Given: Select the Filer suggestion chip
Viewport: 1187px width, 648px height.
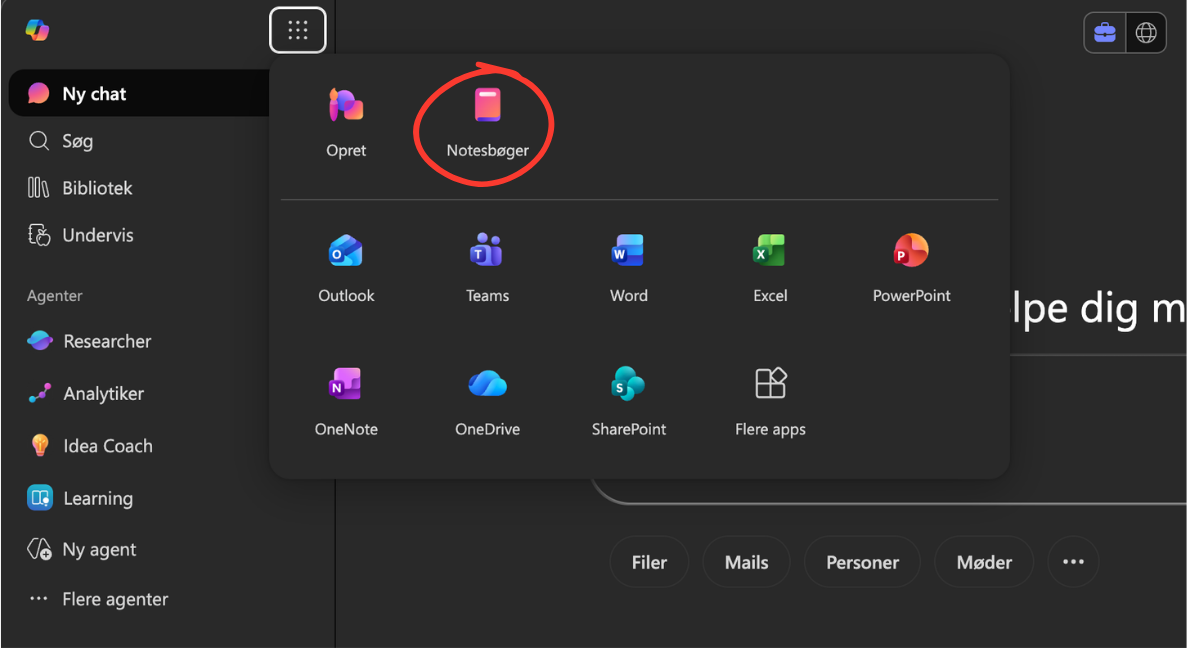Looking at the screenshot, I should (649, 562).
